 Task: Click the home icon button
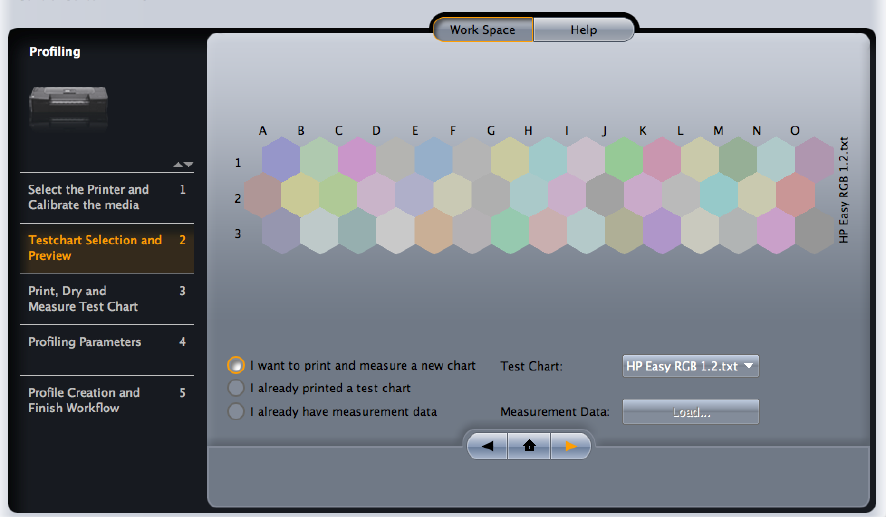(x=529, y=446)
